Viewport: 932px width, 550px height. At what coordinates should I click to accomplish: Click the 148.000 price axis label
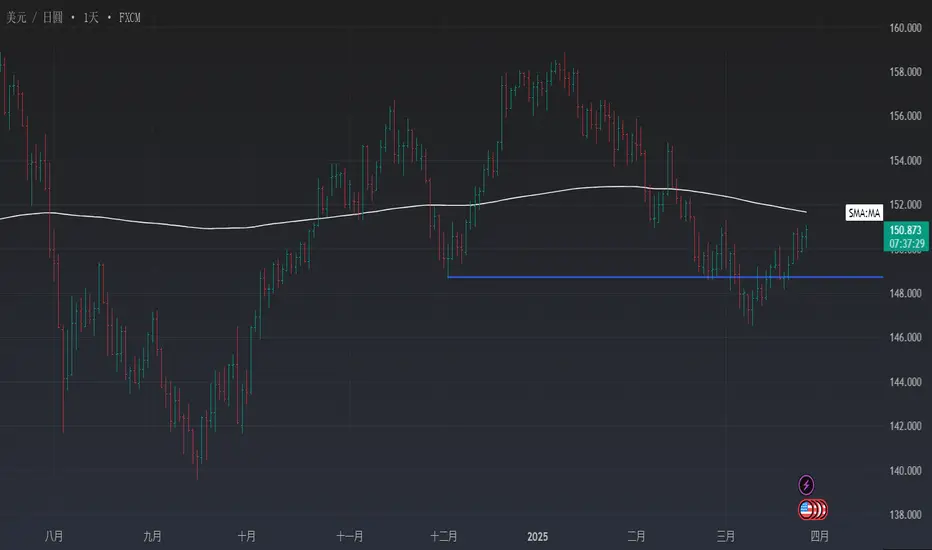click(x=905, y=293)
